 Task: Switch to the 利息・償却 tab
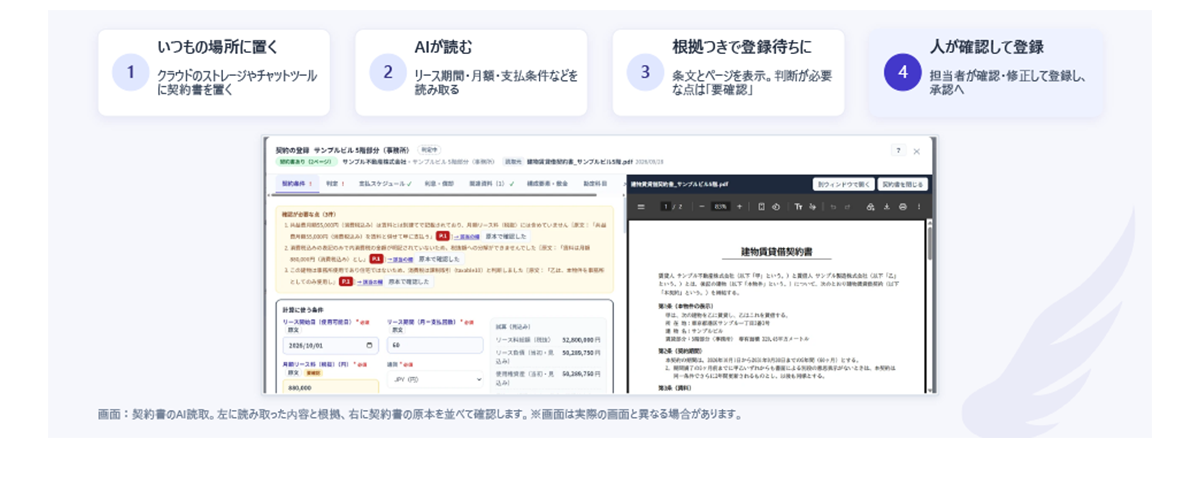(x=439, y=184)
